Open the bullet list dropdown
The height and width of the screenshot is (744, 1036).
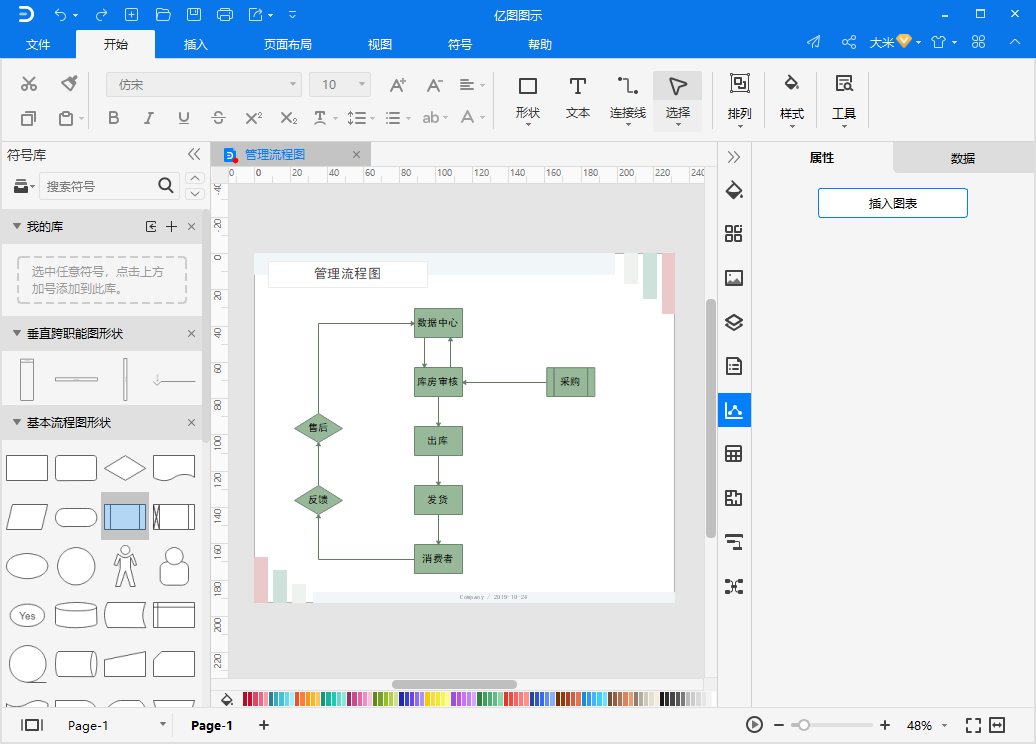point(398,118)
